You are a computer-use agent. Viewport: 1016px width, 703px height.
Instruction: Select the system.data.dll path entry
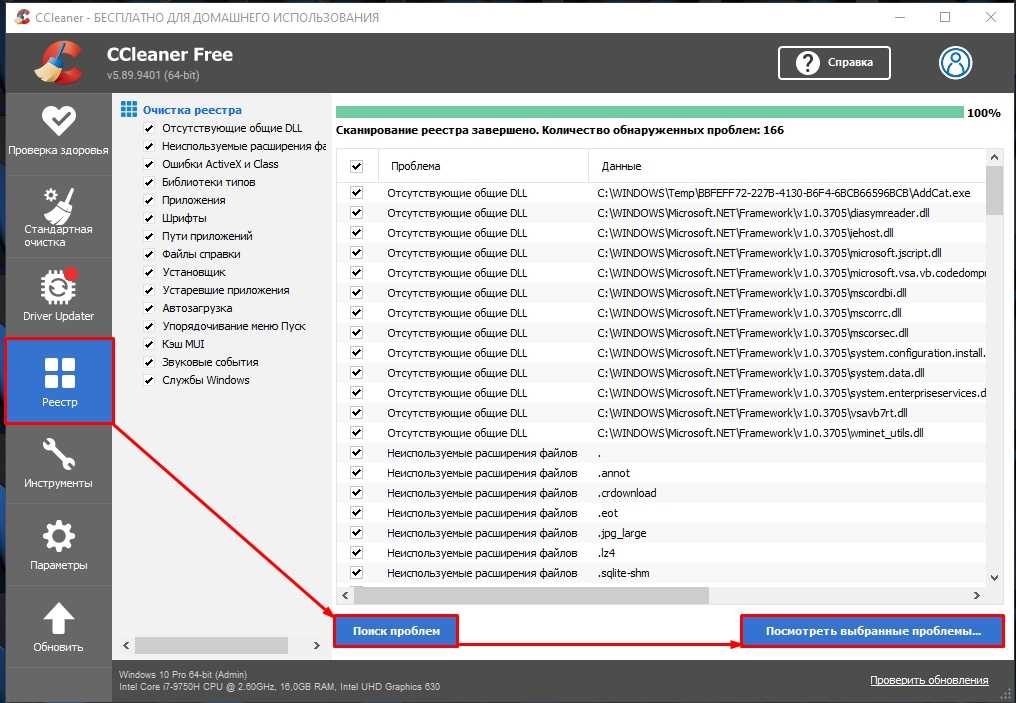pyautogui.click(x=761, y=373)
